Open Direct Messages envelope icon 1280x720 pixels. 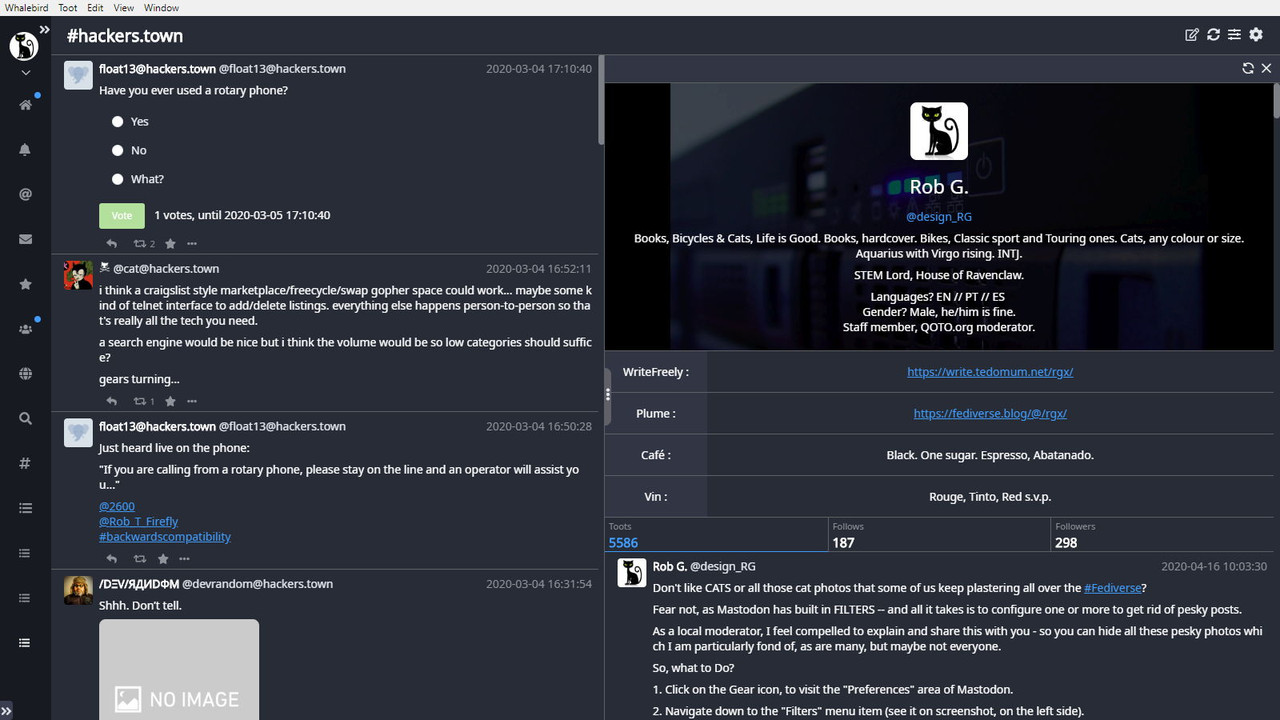pos(25,239)
